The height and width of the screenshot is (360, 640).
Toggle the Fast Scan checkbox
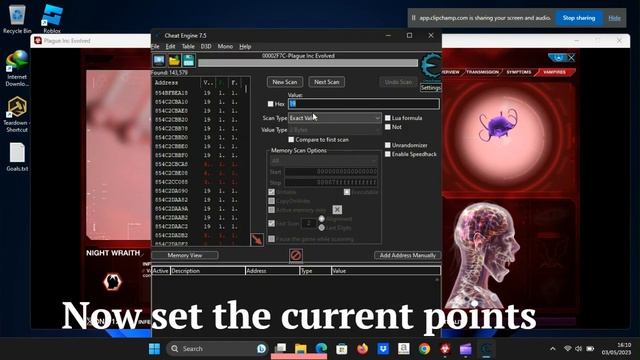(x=271, y=224)
